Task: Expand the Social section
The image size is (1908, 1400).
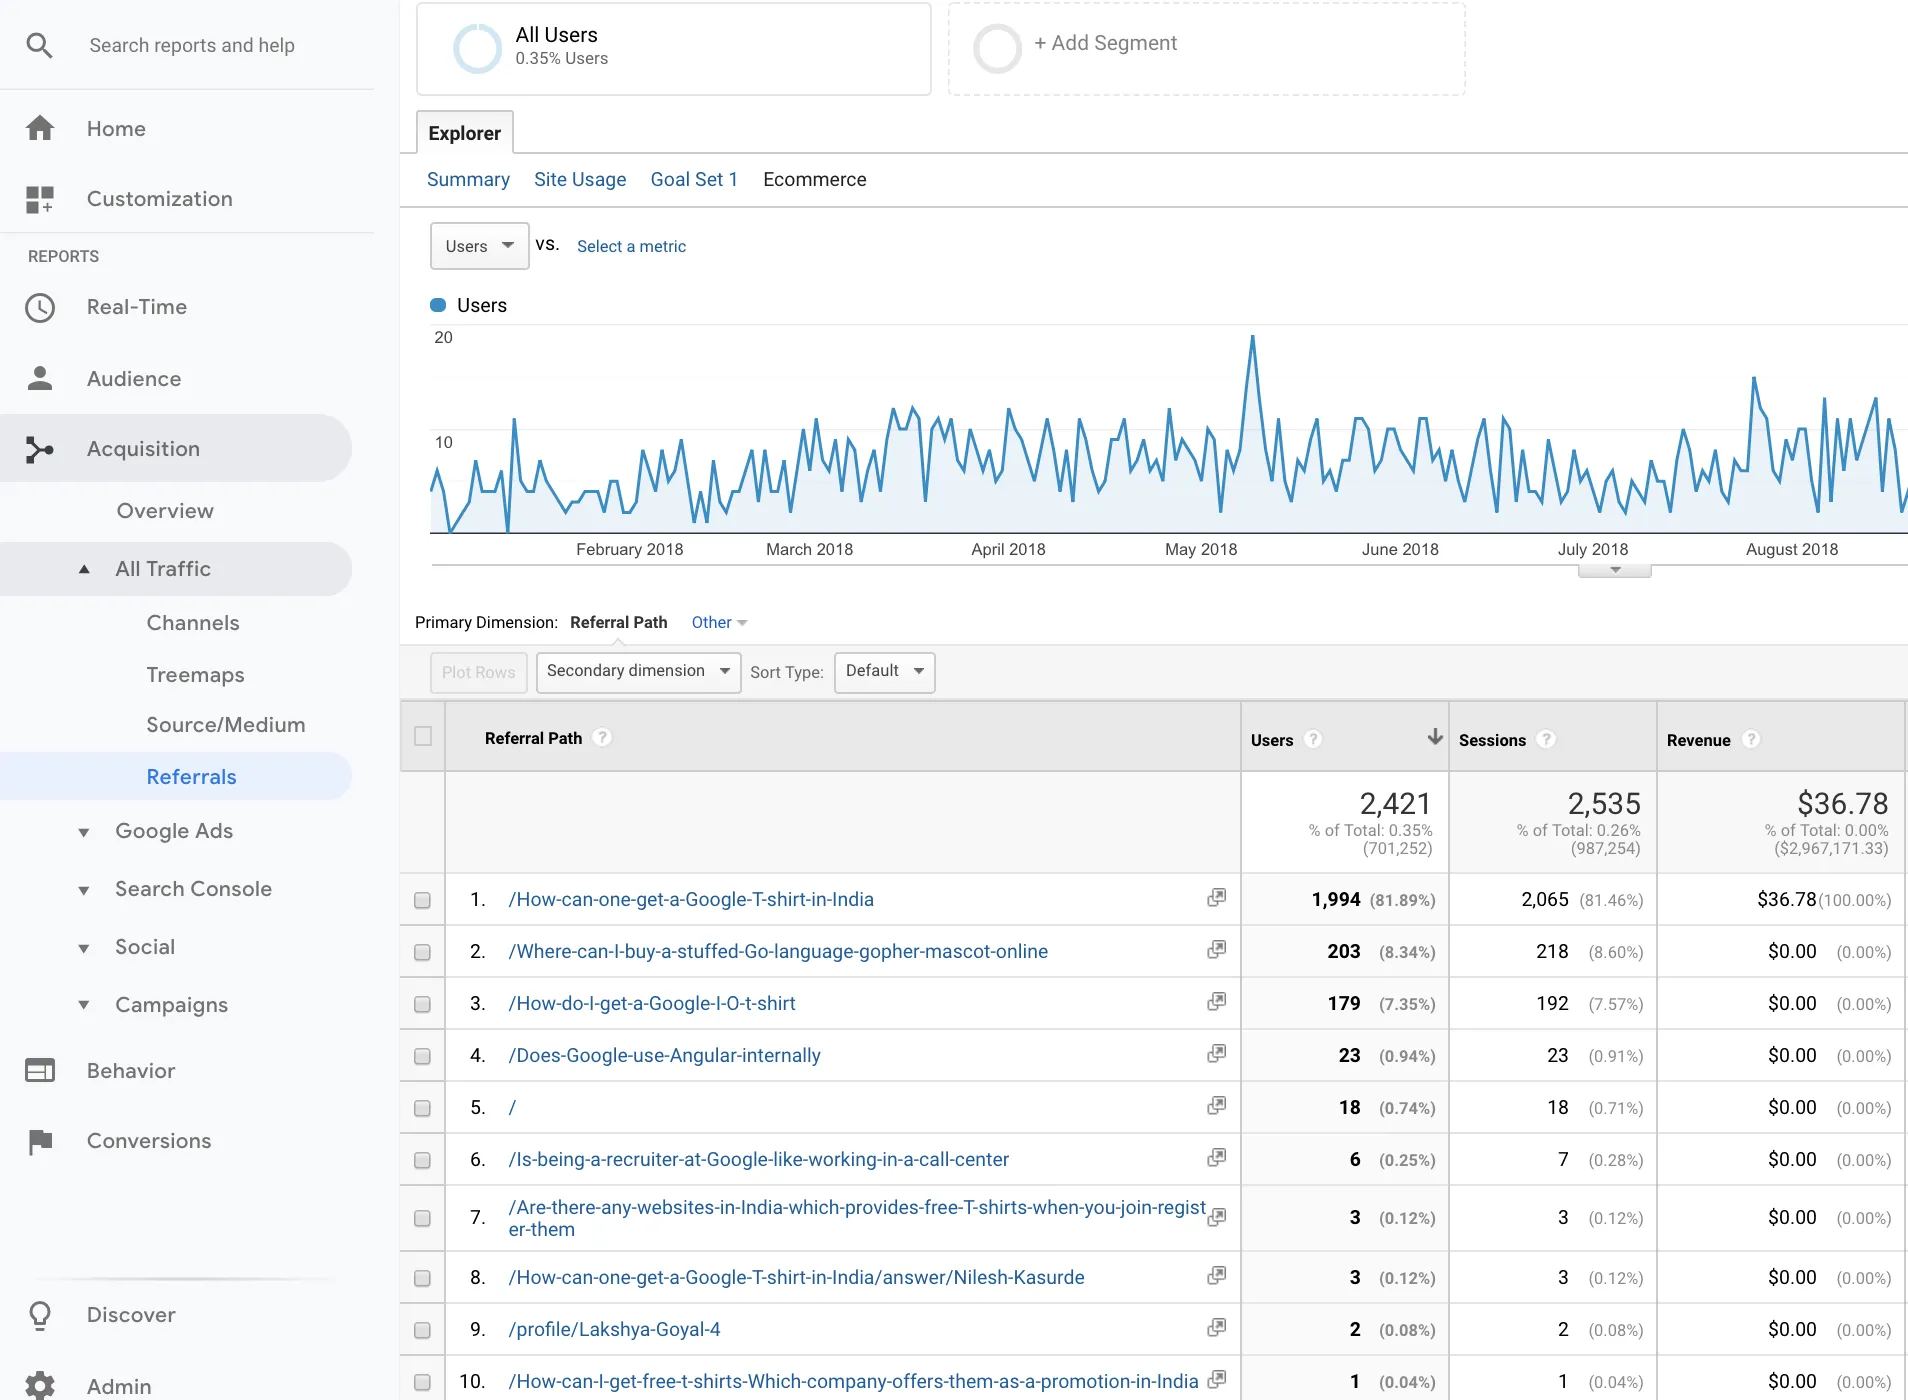Action: (x=84, y=948)
